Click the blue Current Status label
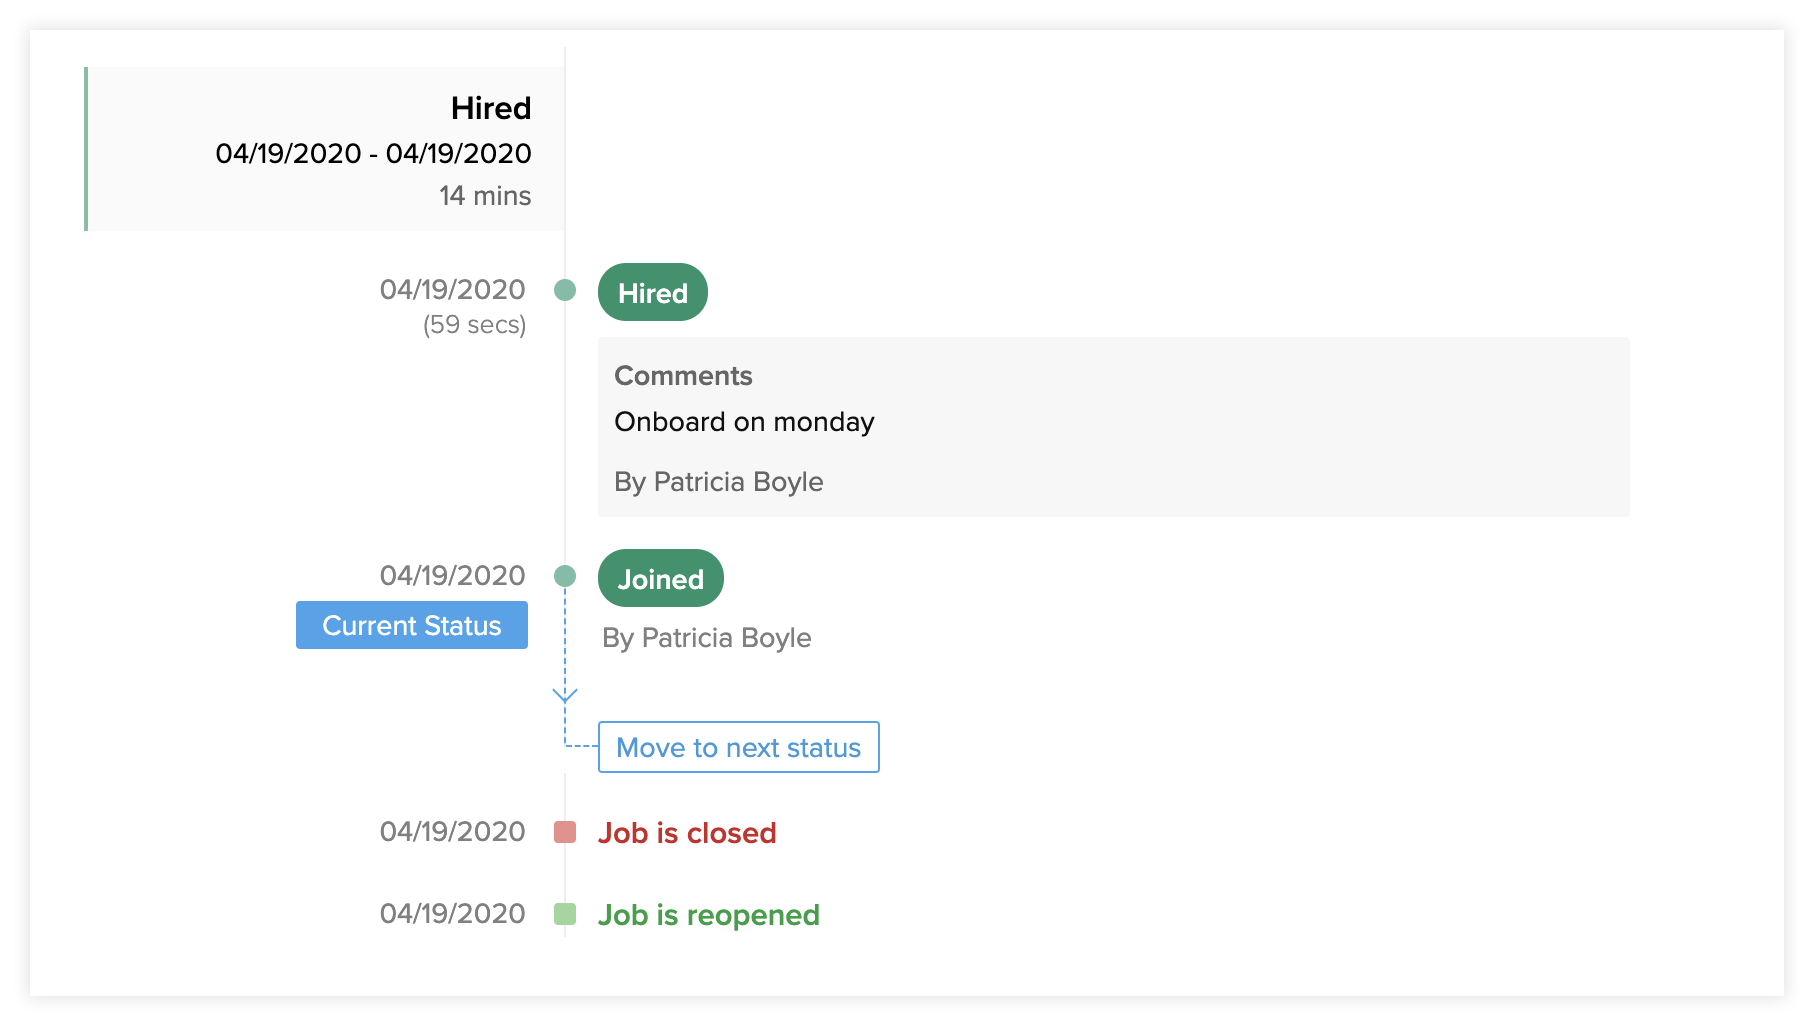This screenshot has height=1026, width=1814. pyautogui.click(x=411, y=626)
